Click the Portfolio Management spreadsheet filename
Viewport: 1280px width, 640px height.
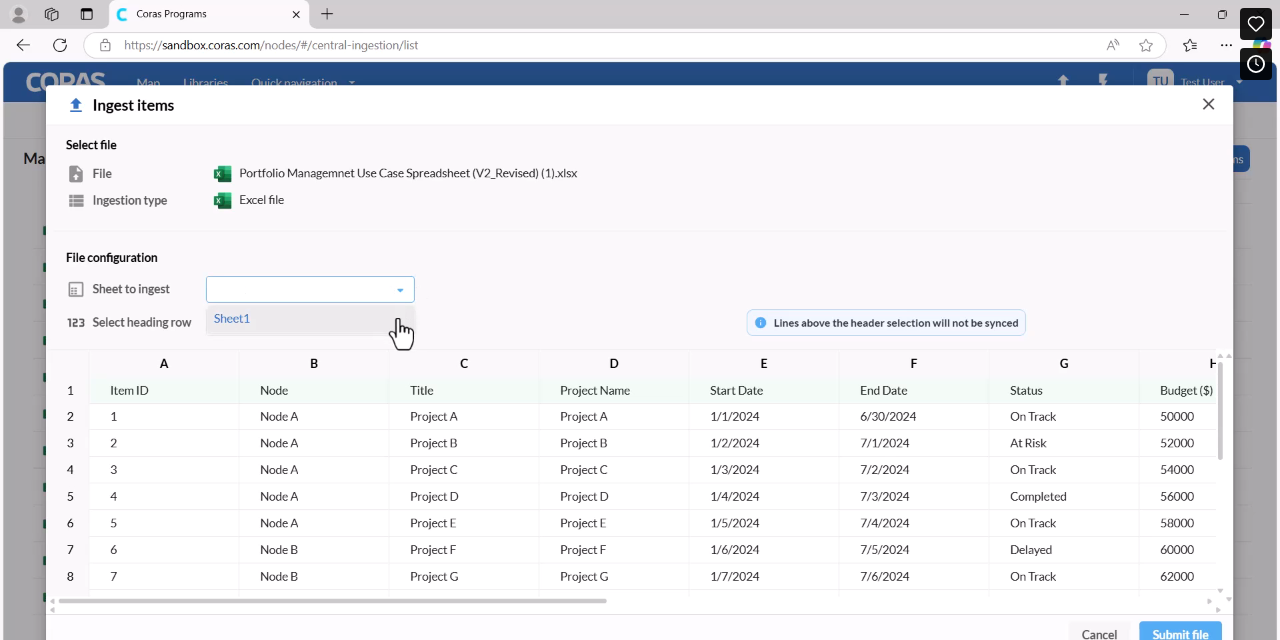tap(408, 174)
